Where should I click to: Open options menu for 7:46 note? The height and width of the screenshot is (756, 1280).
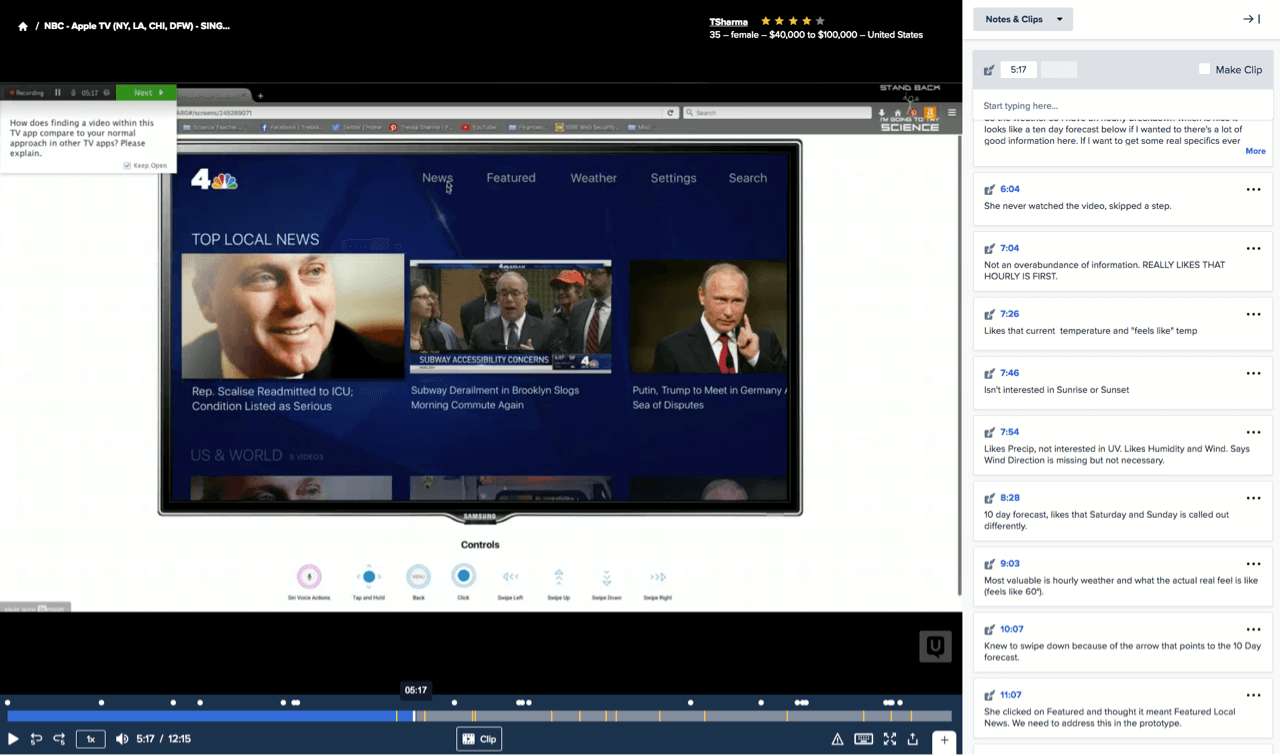point(1253,374)
